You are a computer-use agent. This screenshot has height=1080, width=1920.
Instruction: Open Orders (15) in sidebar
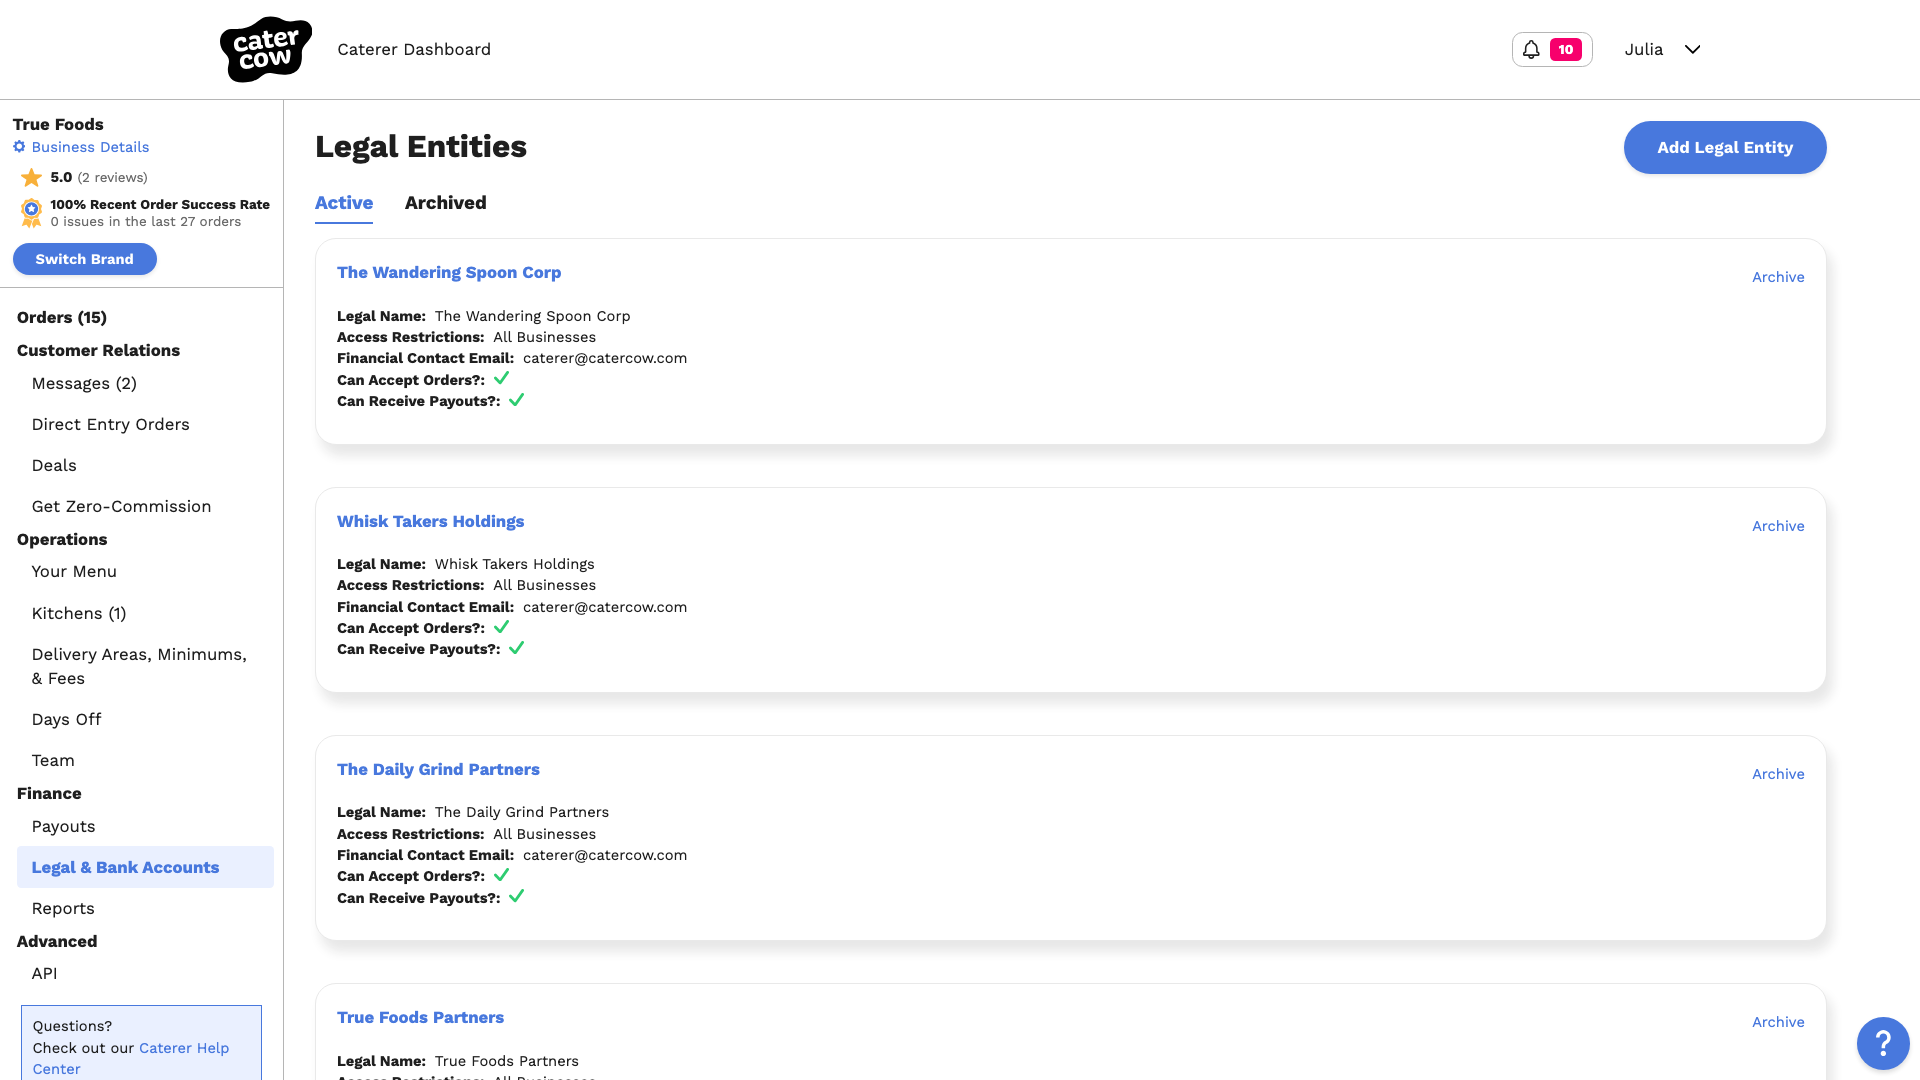62,317
